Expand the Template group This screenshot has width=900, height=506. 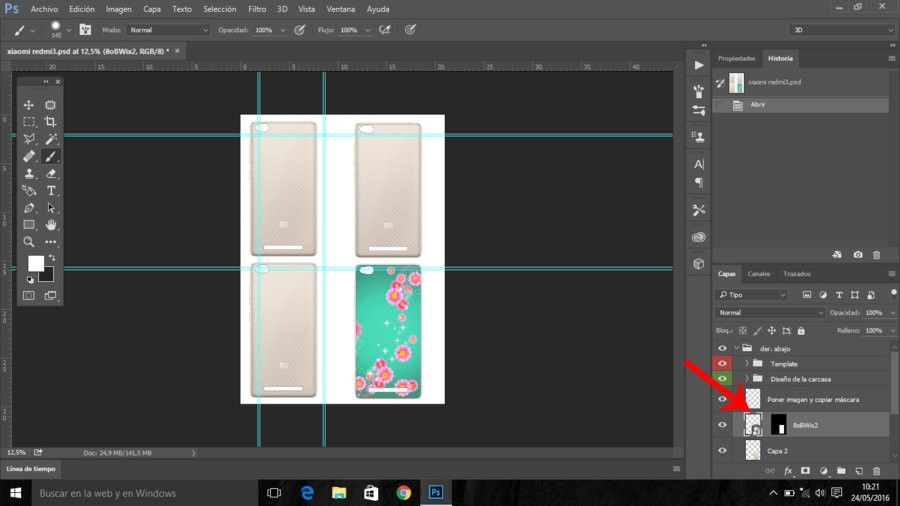pos(747,364)
